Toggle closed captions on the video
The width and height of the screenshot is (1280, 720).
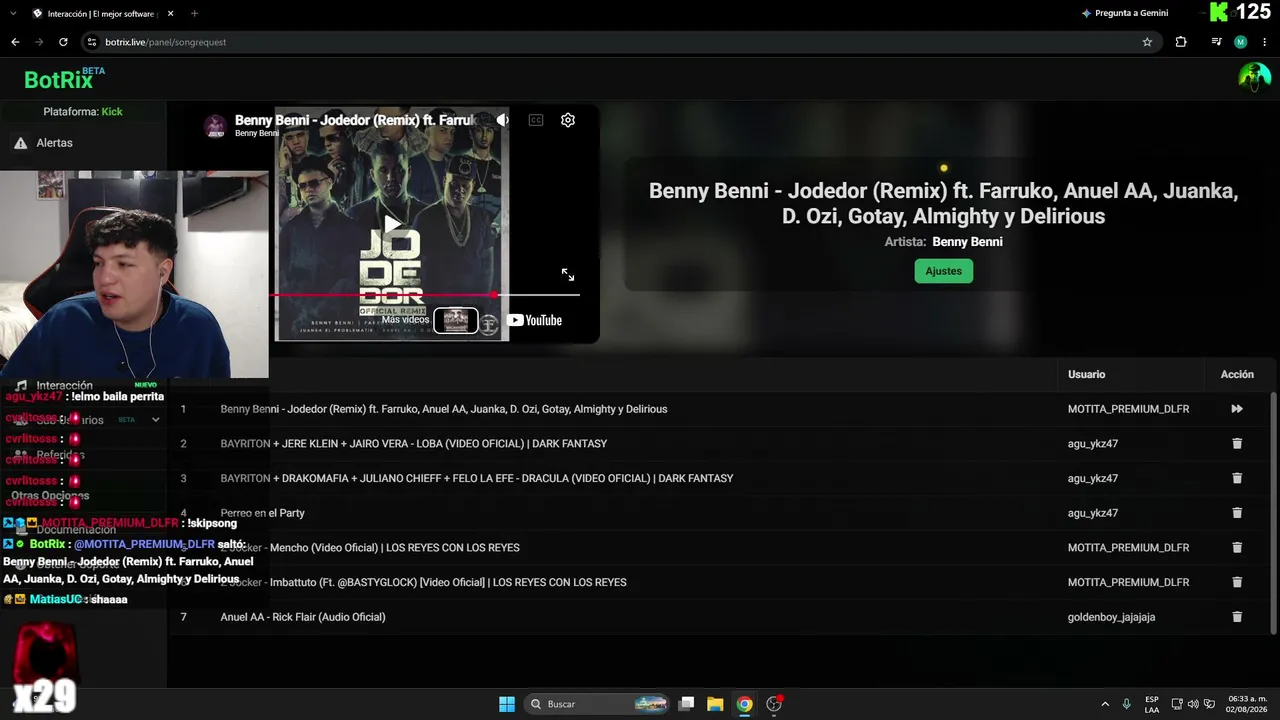coord(536,120)
